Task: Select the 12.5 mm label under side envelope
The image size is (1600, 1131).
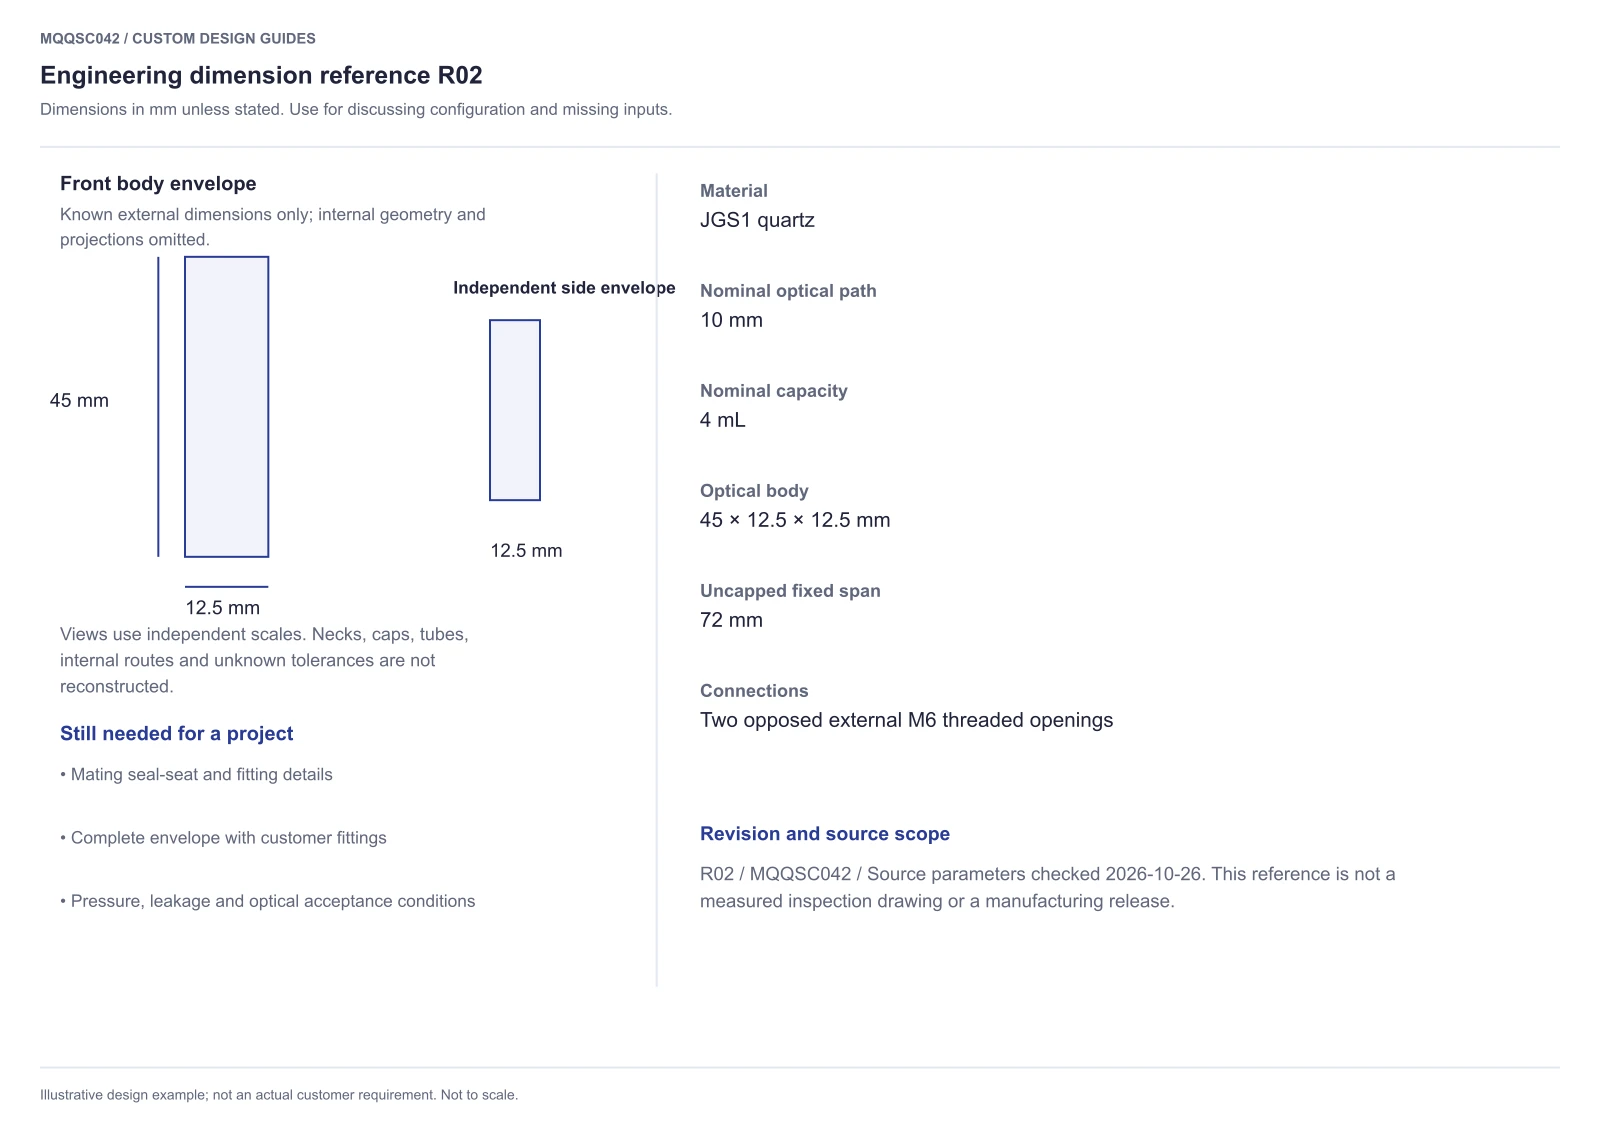Action: [526, 550]
